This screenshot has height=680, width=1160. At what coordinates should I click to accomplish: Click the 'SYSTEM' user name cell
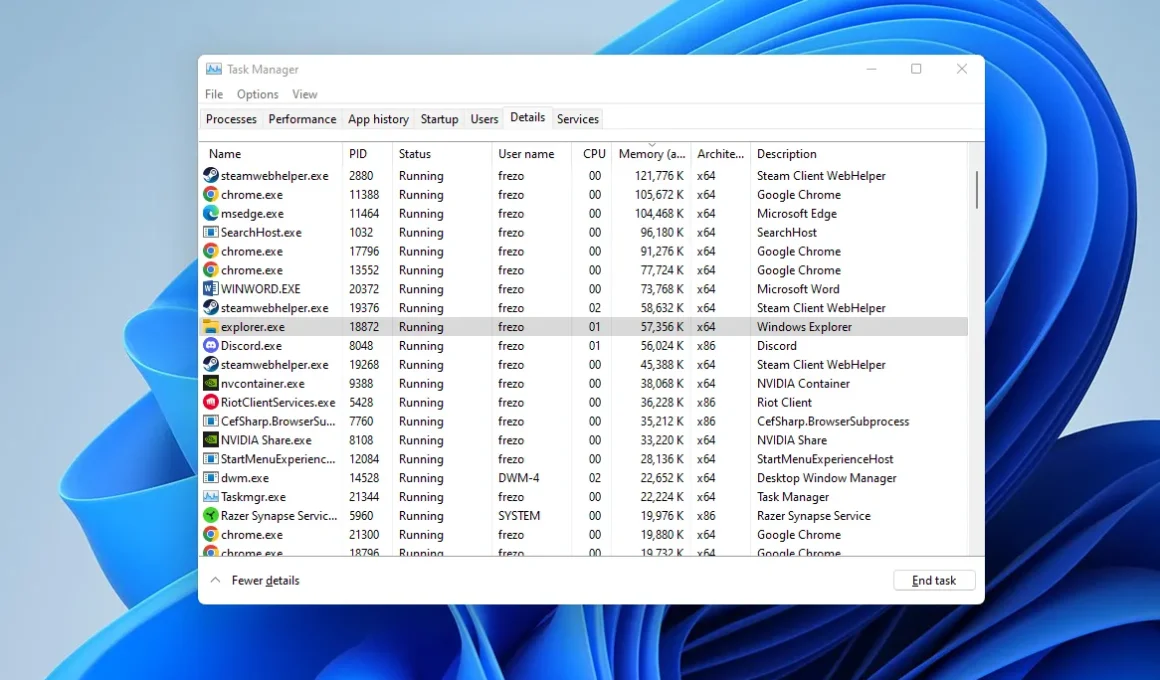click(x=519, y=515)
